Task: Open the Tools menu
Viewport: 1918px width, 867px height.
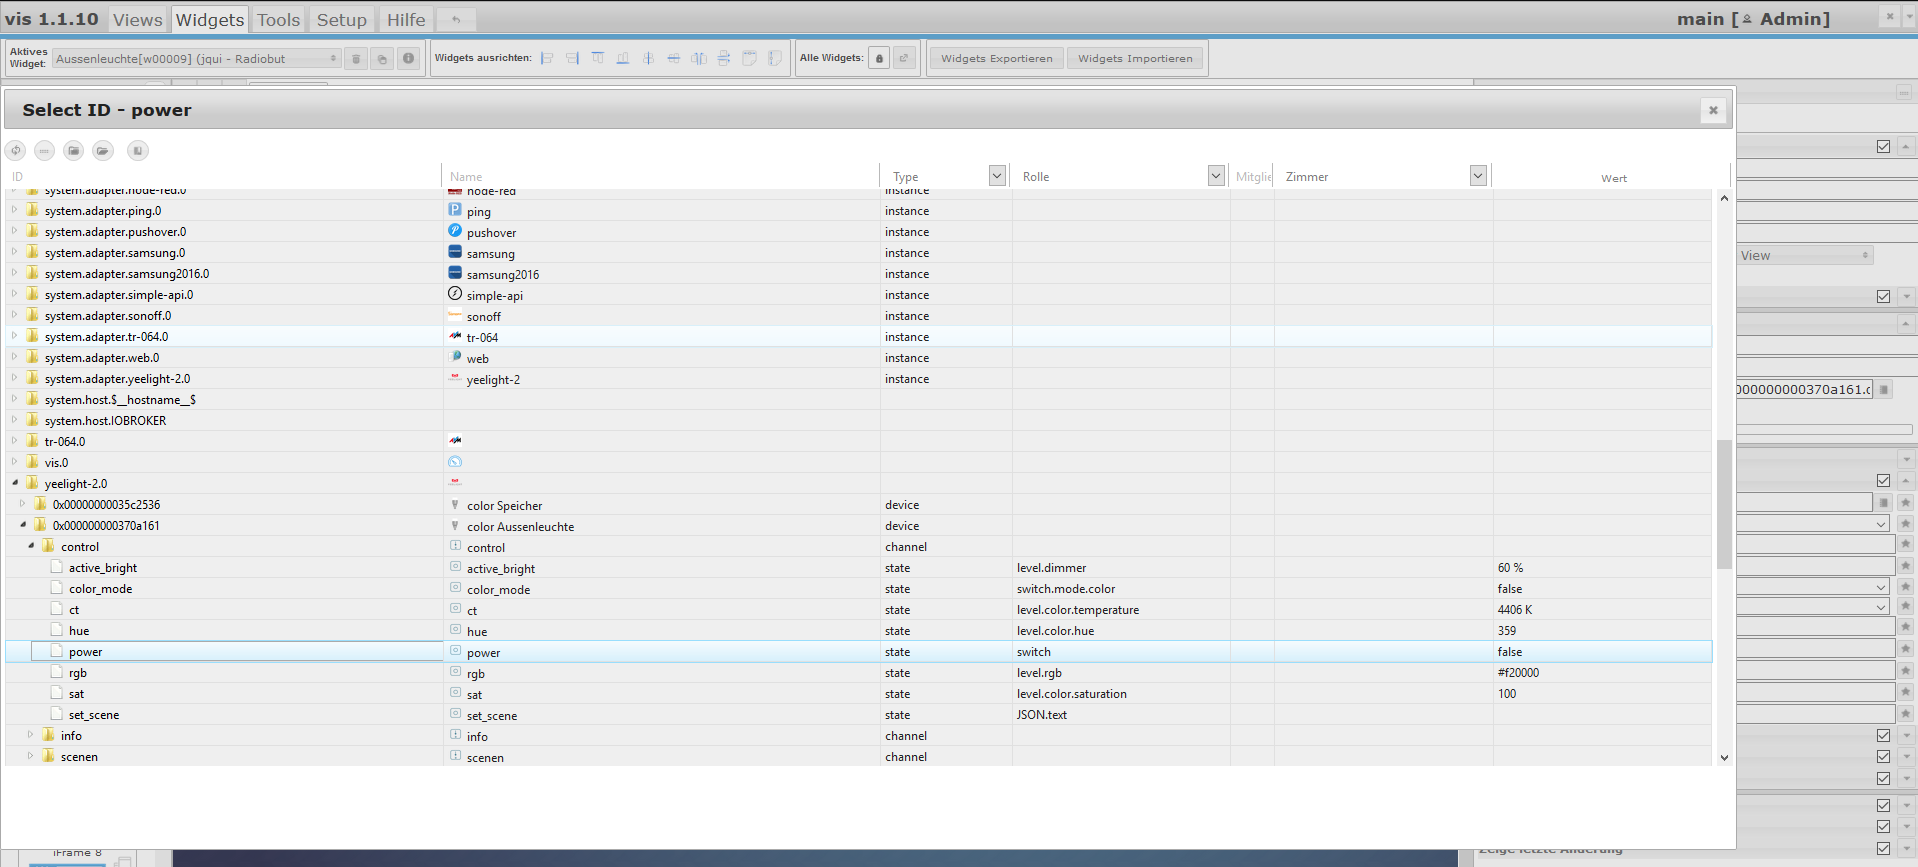Action: pyautogui.click(x=278, y=20)
